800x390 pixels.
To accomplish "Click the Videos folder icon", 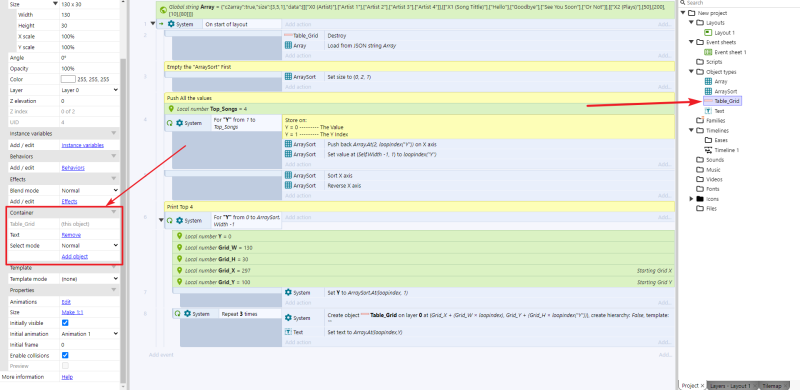I will [x=700, y=179].
